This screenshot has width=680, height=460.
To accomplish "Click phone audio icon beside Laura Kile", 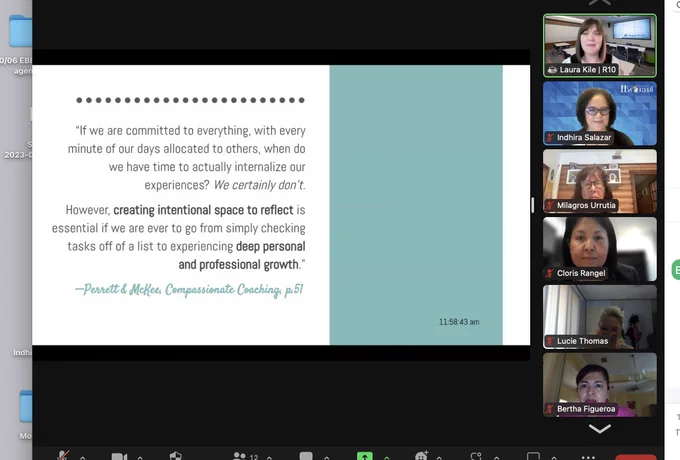I will coord(552,70).
